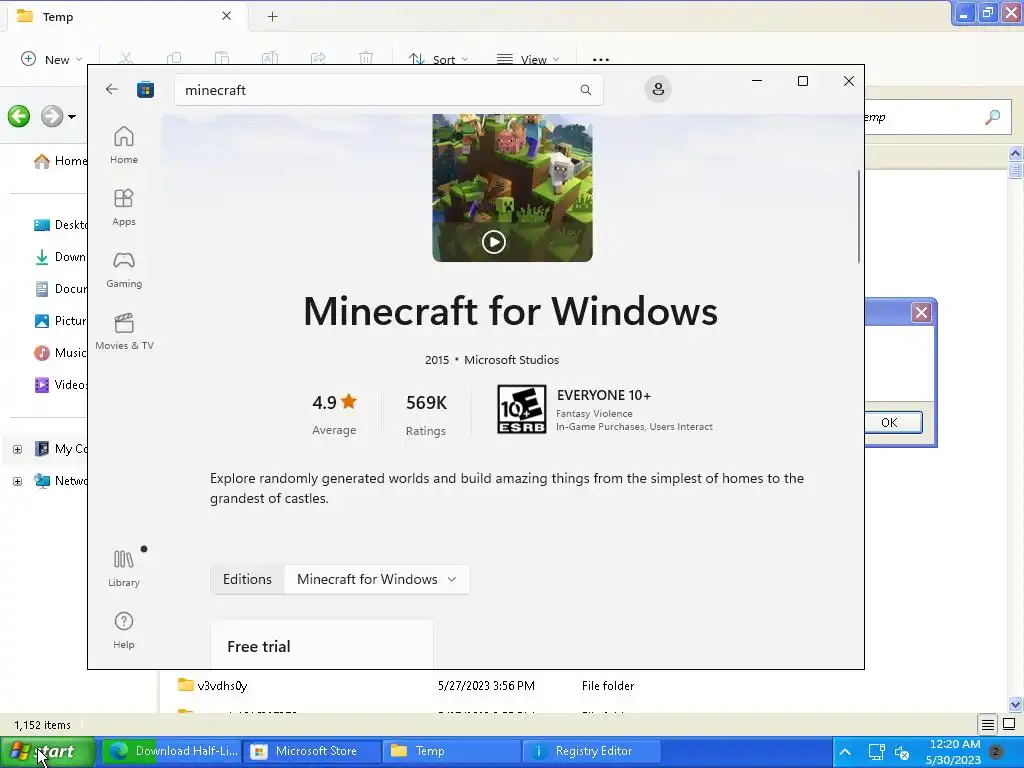Click the Explorer search magnifier icon
Screen dimensions: 1024x768
point(993,117)
